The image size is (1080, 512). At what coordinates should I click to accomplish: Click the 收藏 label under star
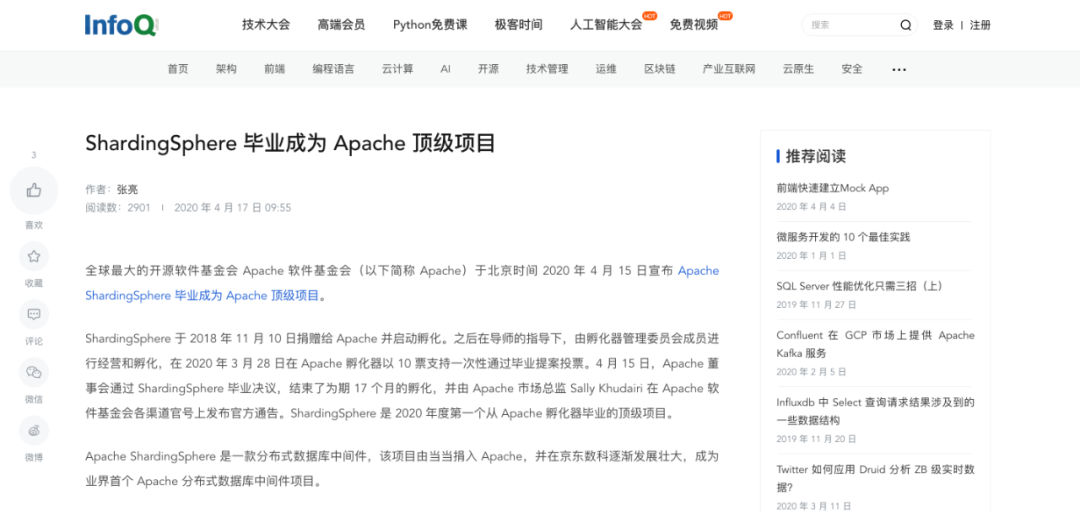(34, 283)
